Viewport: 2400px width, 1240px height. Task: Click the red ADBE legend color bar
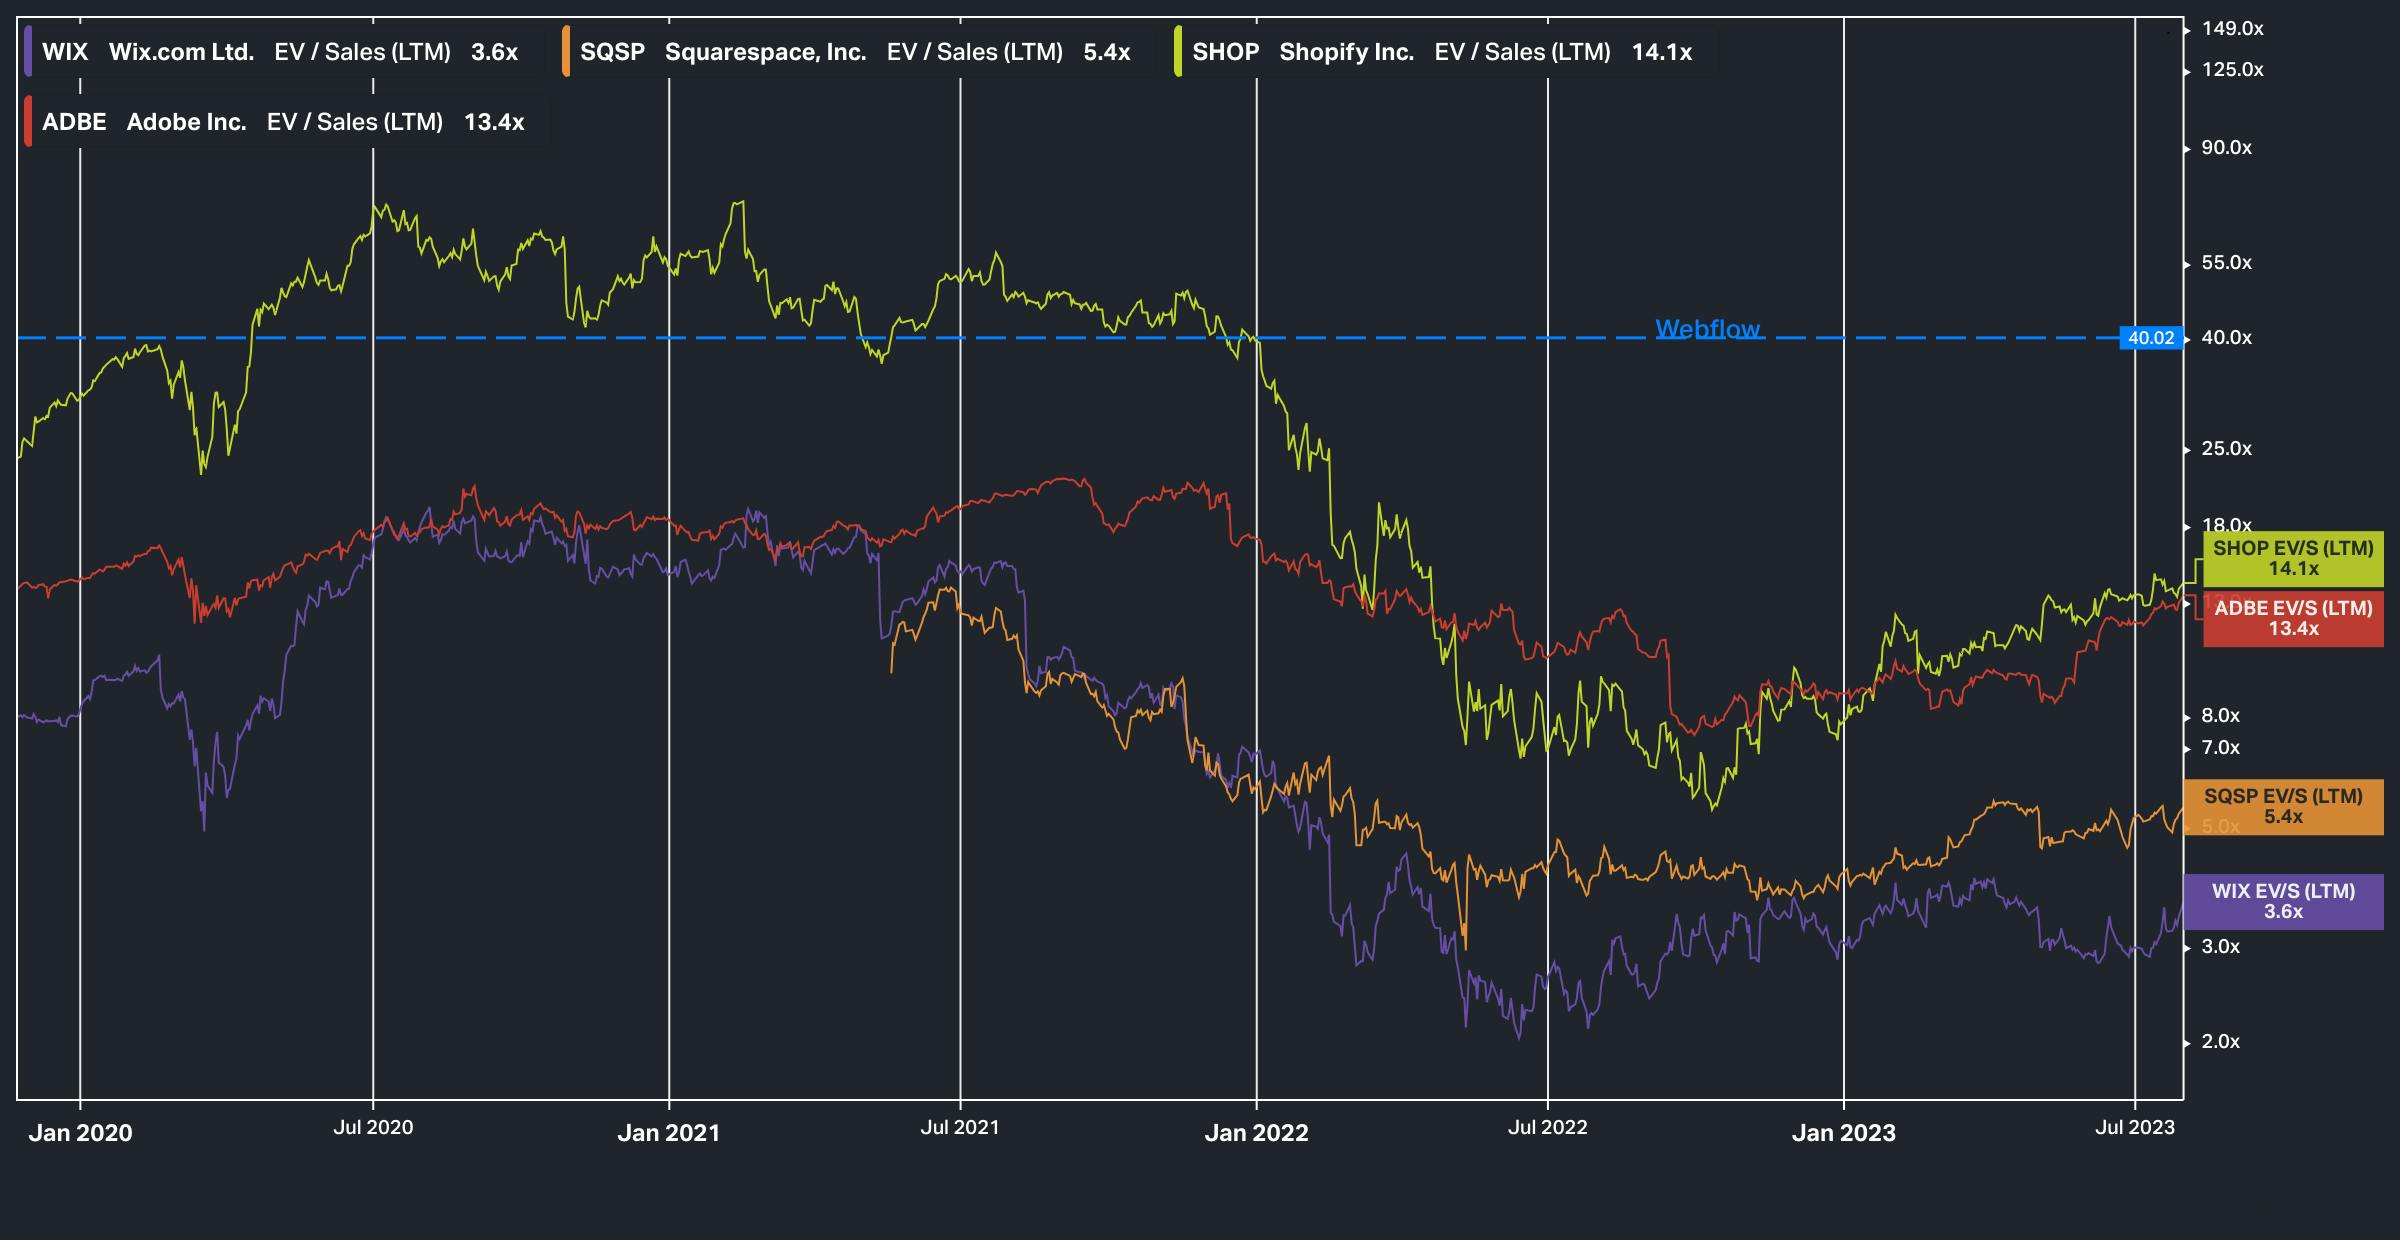[x=29, y=122]
